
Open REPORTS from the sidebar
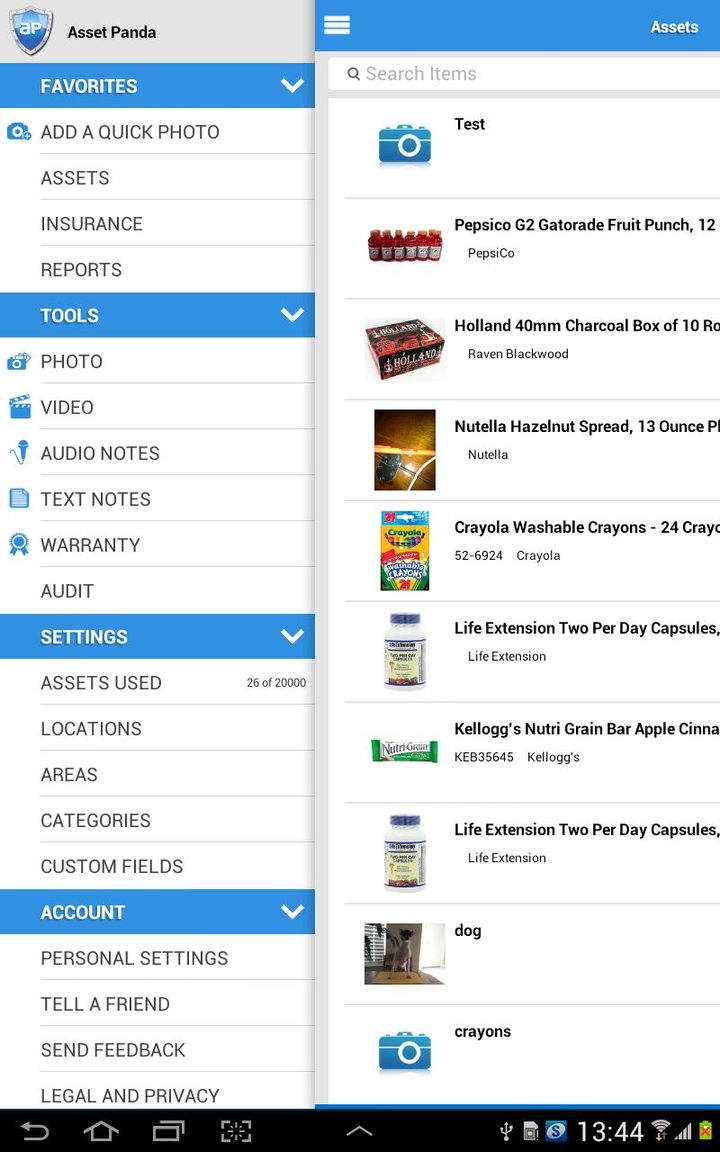tap(80, 269)
